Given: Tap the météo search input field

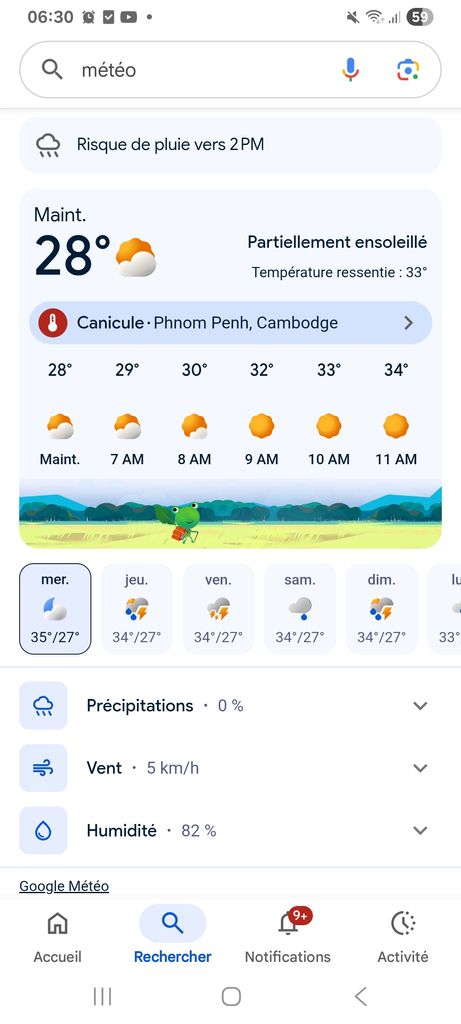Looking at the screenshot, I should tap(202, 70).
